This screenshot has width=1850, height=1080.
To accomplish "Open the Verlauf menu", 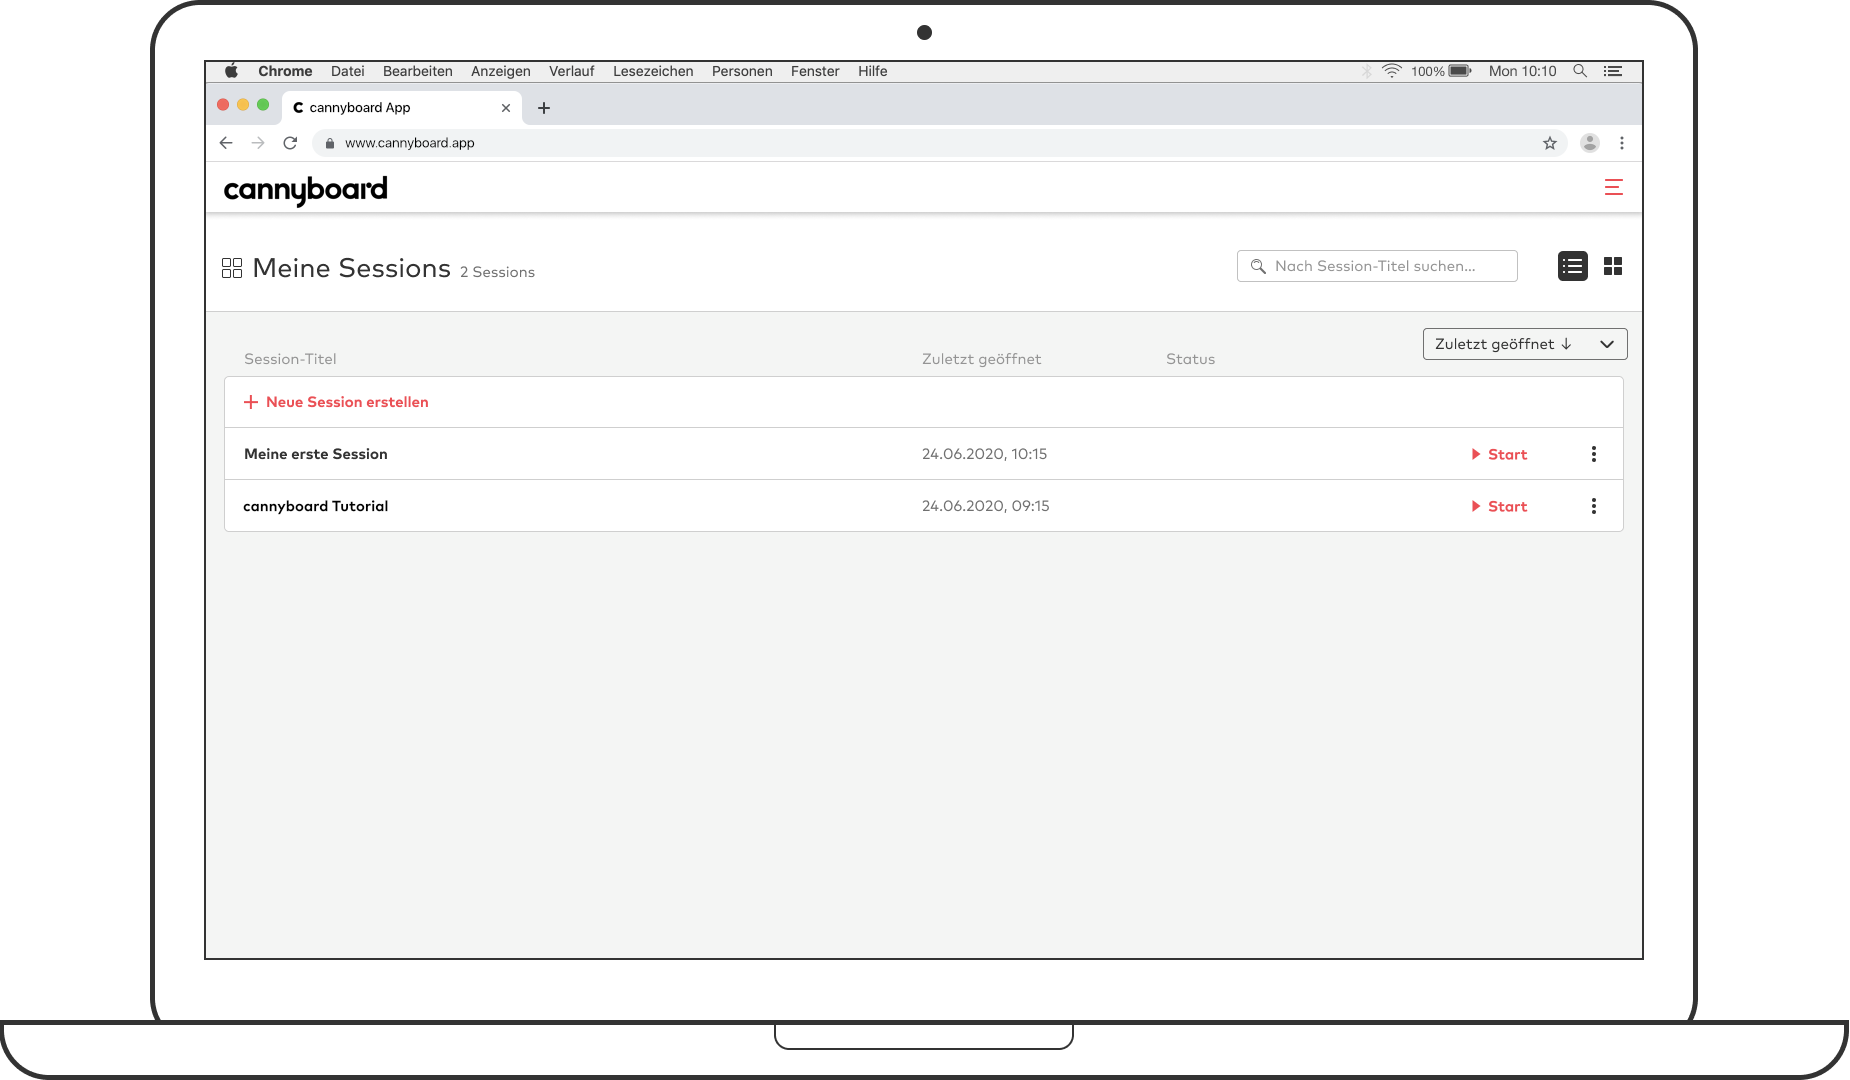I will coord(572,71).
